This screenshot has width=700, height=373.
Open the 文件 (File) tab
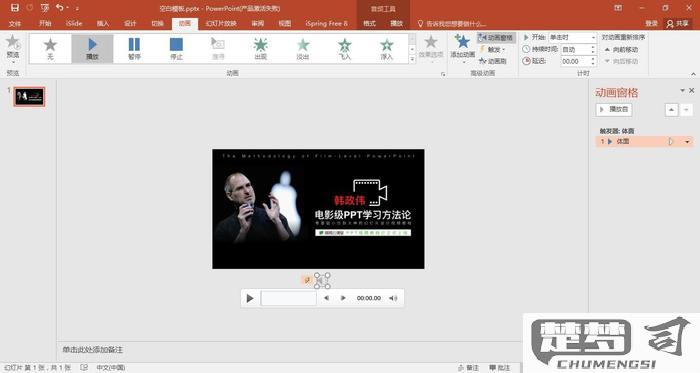coord(15,23)
